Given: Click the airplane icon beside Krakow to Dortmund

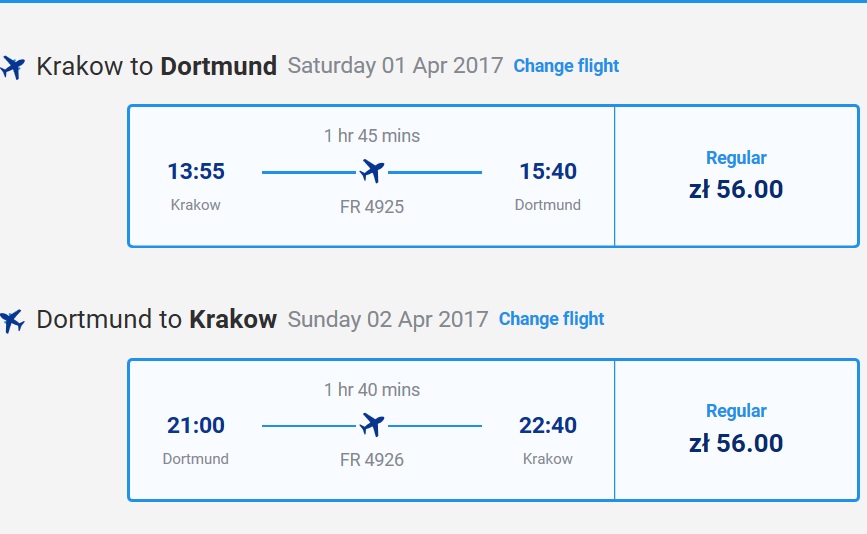Looking at the screenshot, I should point(12,67).
